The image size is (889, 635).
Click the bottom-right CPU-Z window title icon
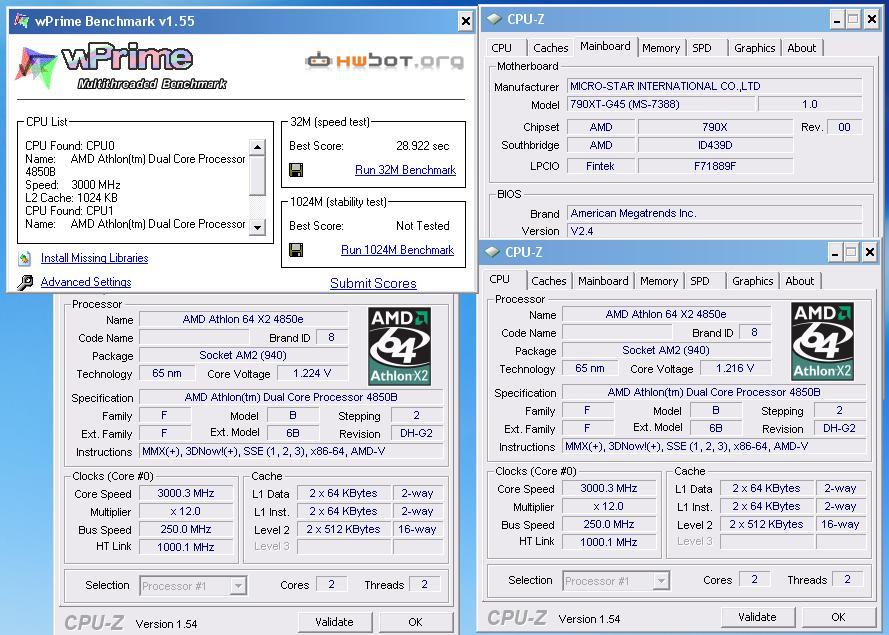pos(492,252)
